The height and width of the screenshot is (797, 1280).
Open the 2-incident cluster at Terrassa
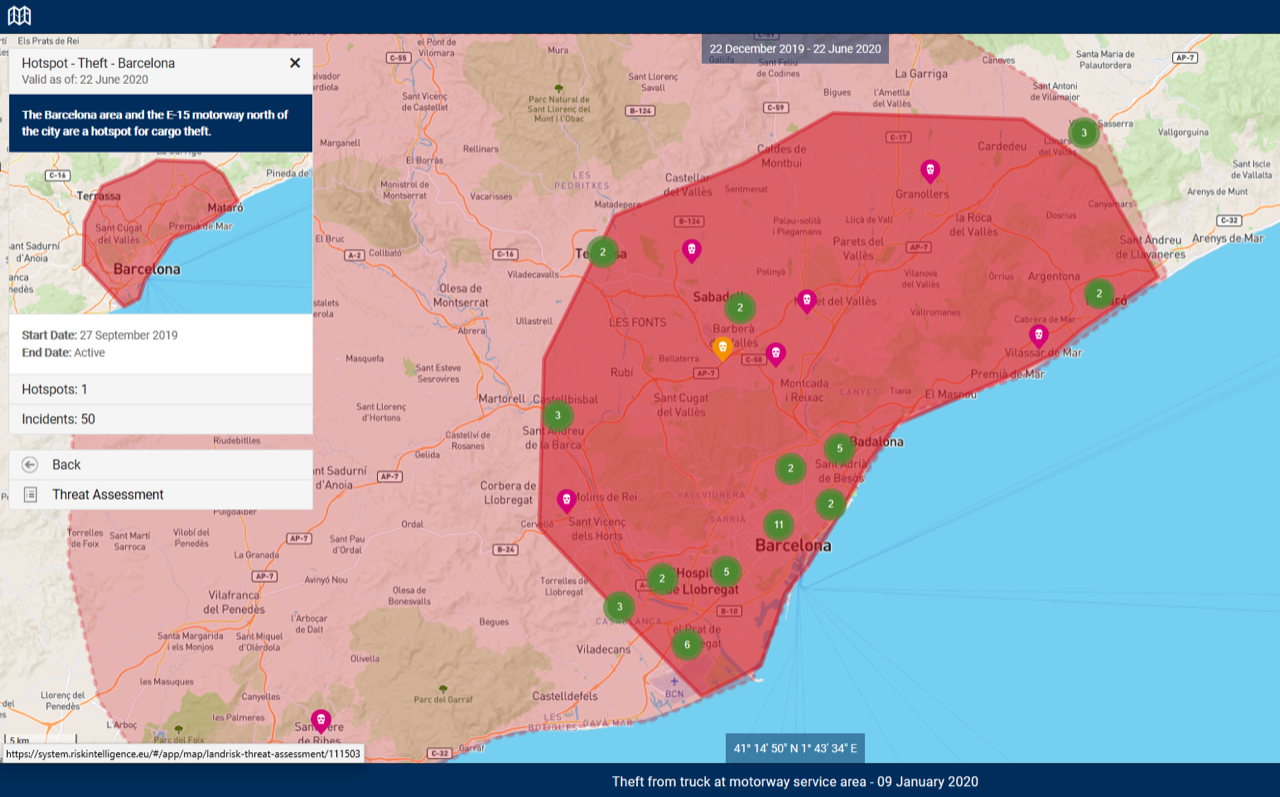click(x=602, y=252)
